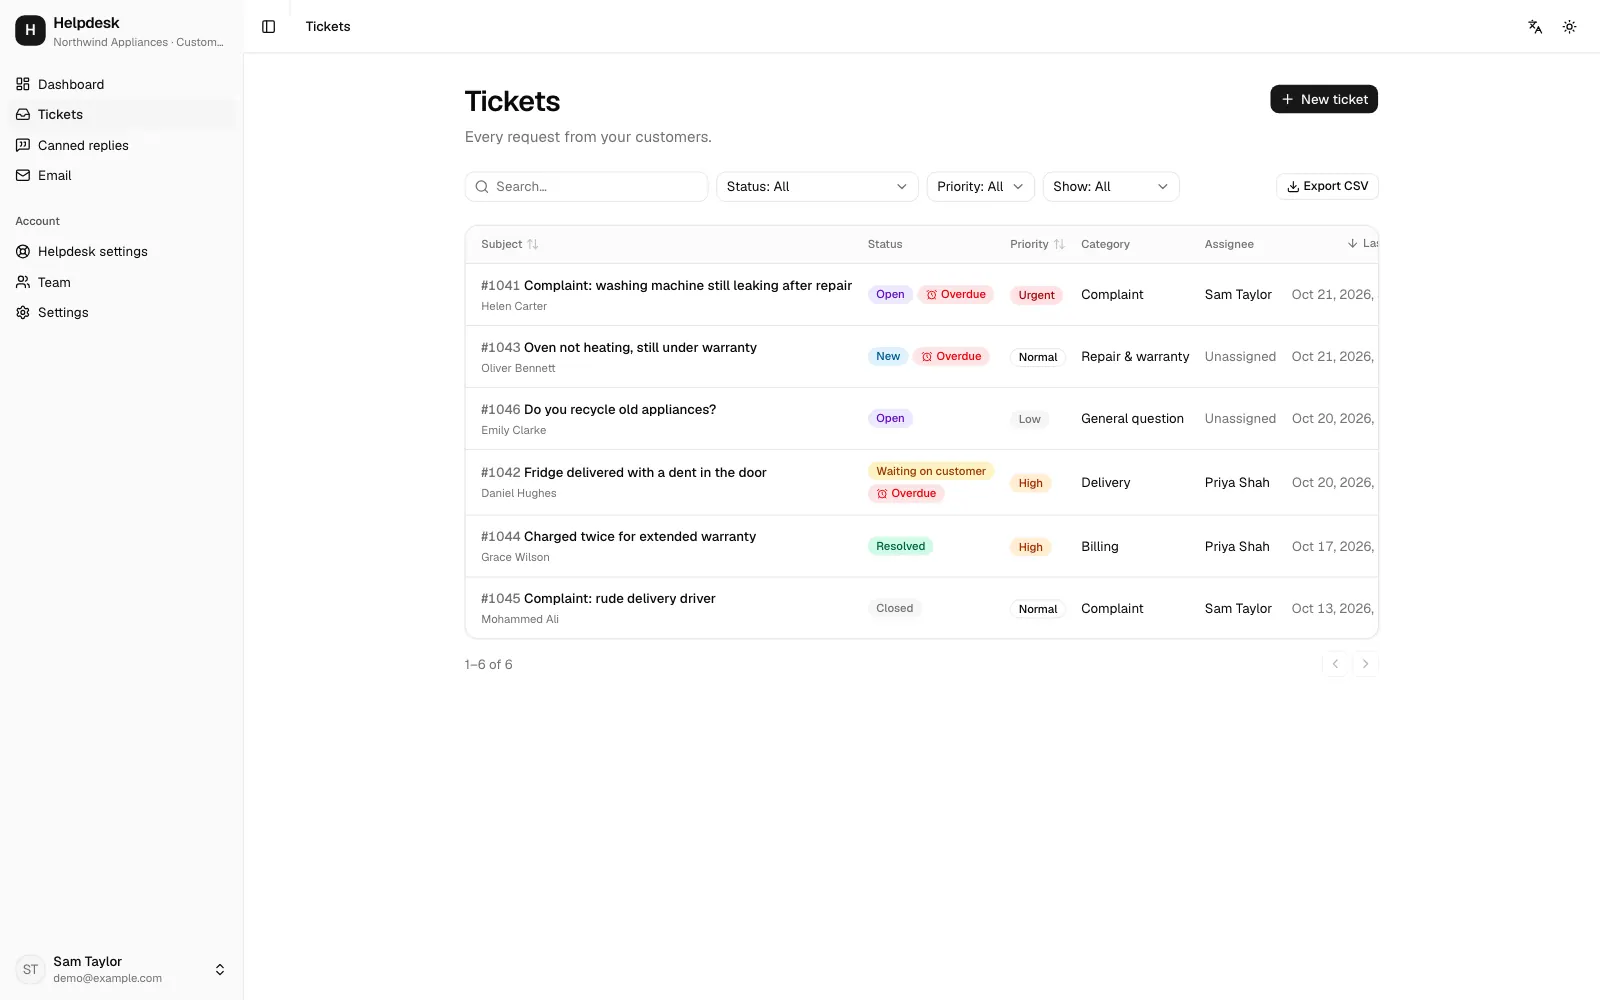The image size is (1600, 1000).
Task: Expand the Sam Taylor account menu
Action: pos(121,969)
